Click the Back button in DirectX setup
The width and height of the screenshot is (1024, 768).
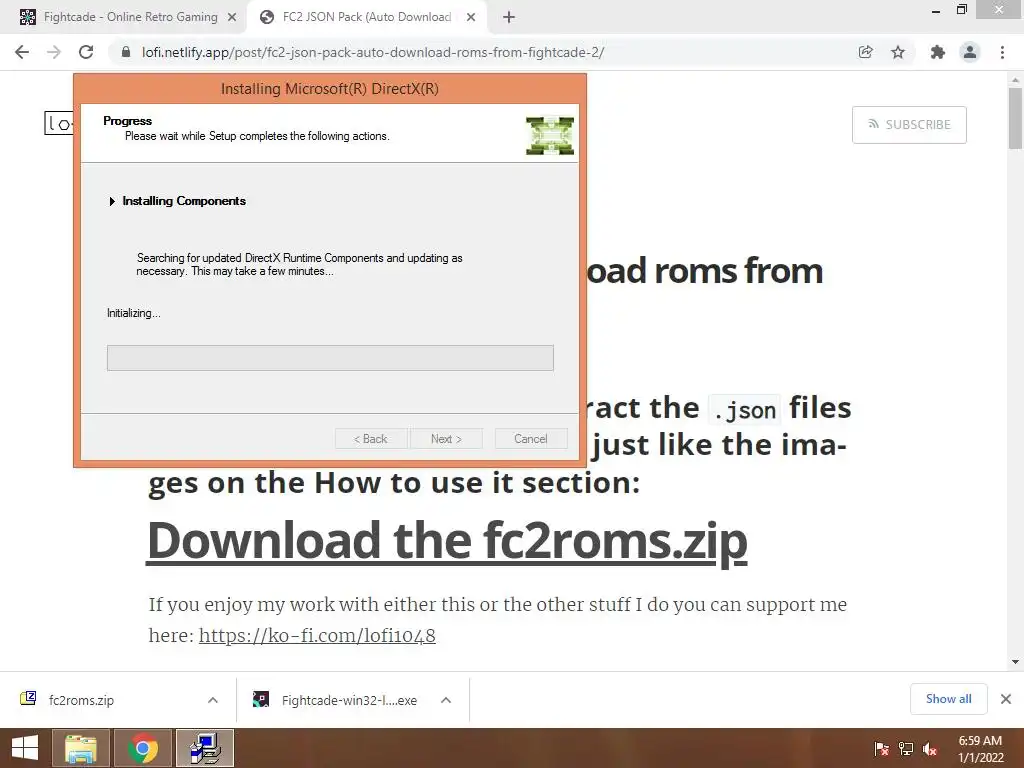371,439
